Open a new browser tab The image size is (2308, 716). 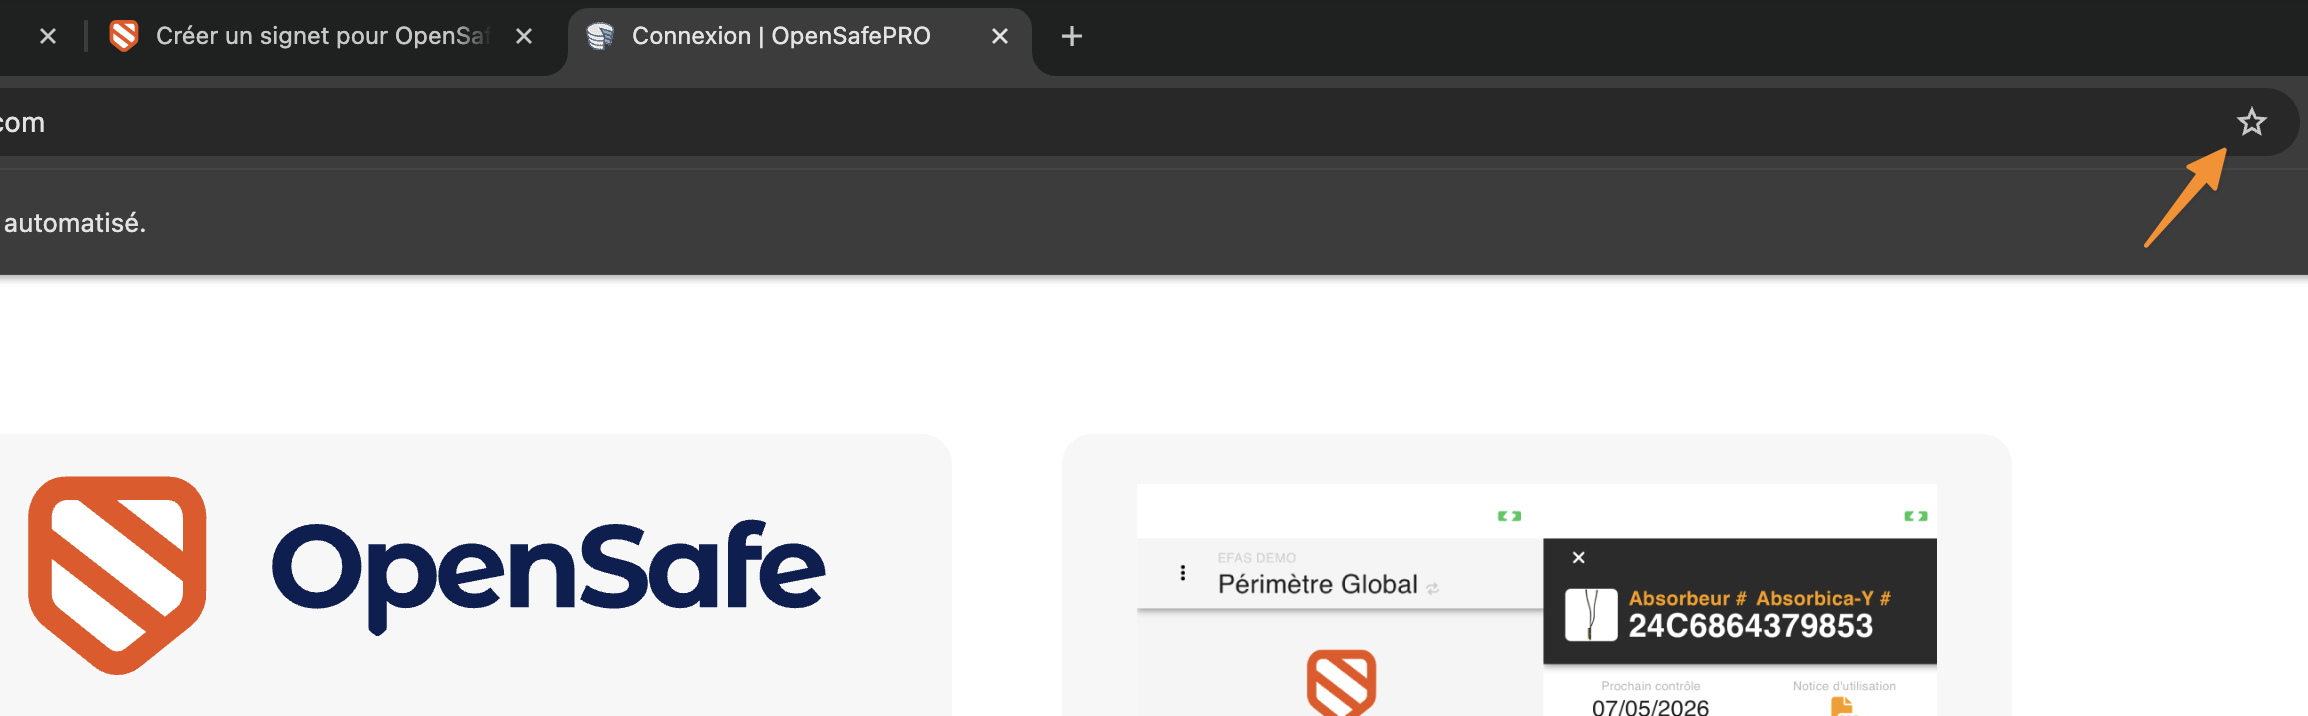coord(1071,37)
